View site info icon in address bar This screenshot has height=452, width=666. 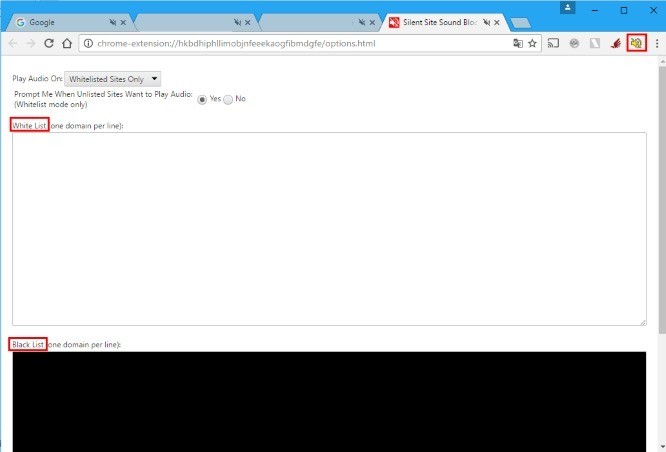pyautogui.click(x=88, y=43)
